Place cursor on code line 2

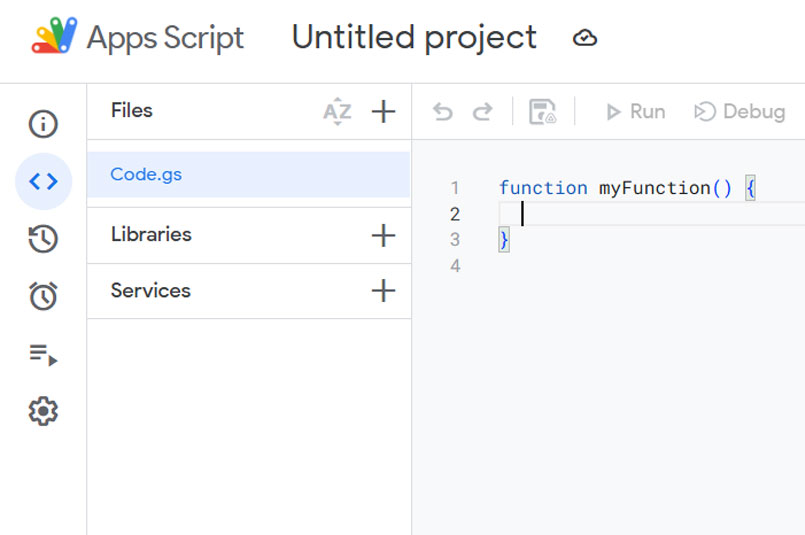click(652, 214)
